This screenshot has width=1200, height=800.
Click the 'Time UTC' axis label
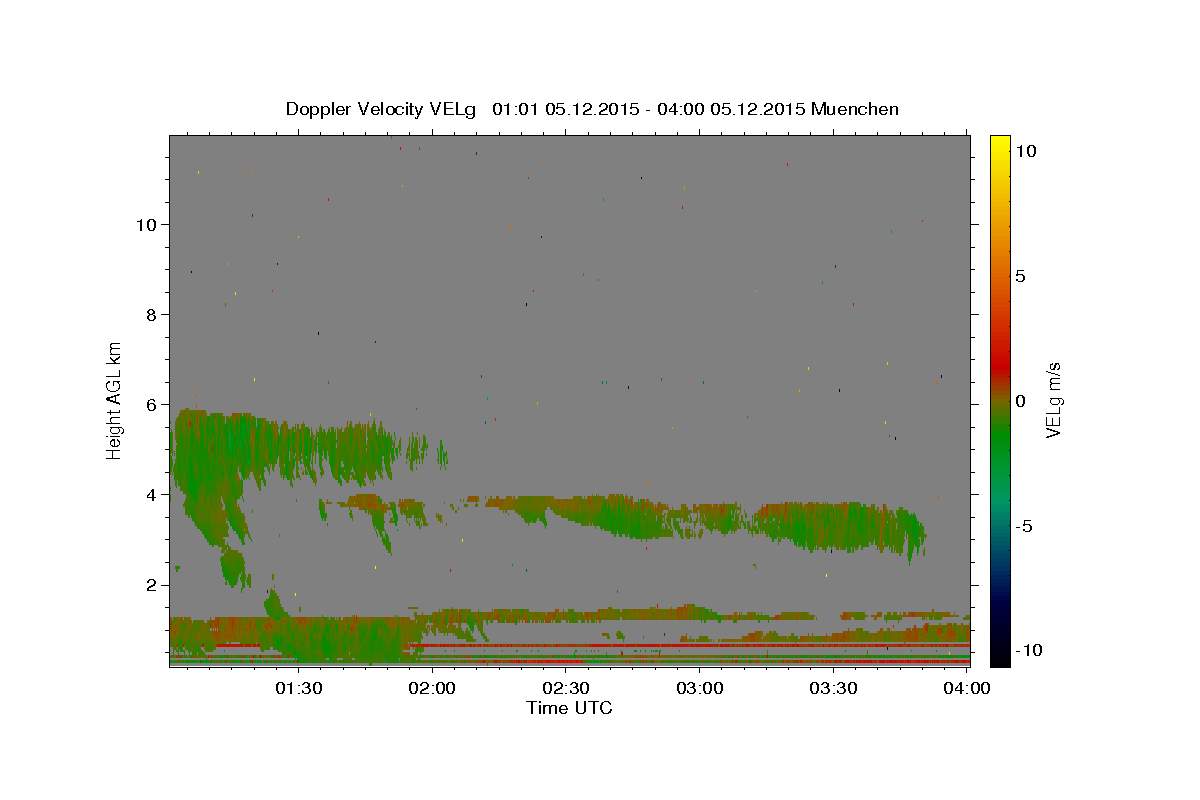point(569,708)
